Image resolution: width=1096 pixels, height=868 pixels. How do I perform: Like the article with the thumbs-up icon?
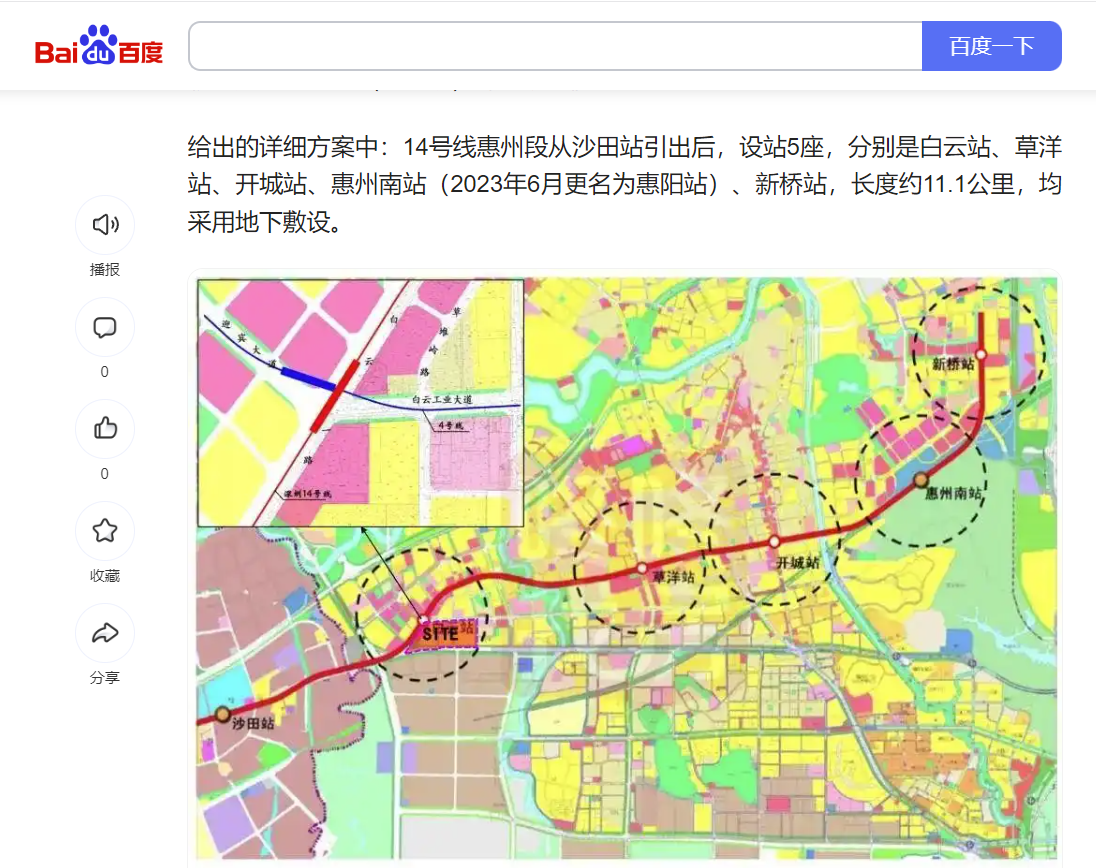tap(105, 429)
